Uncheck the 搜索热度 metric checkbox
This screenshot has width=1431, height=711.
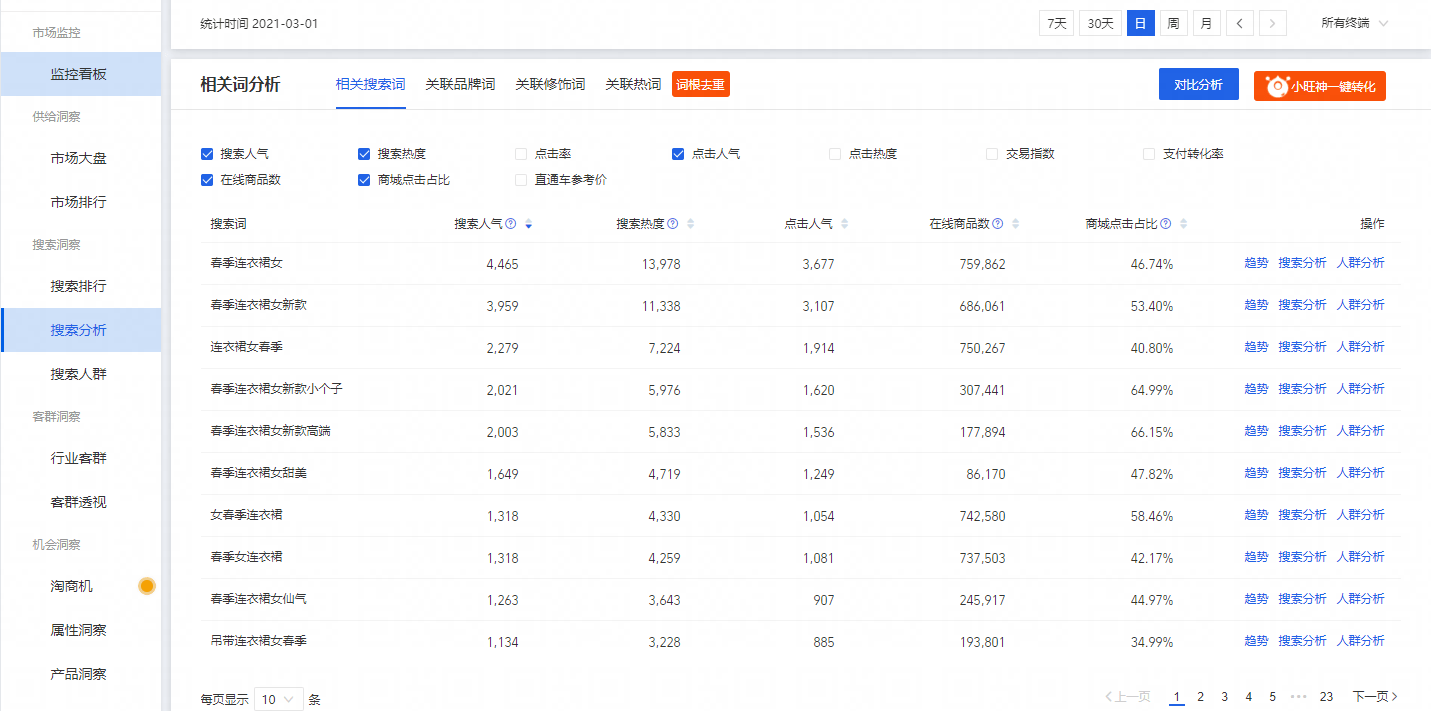[364, 154]
